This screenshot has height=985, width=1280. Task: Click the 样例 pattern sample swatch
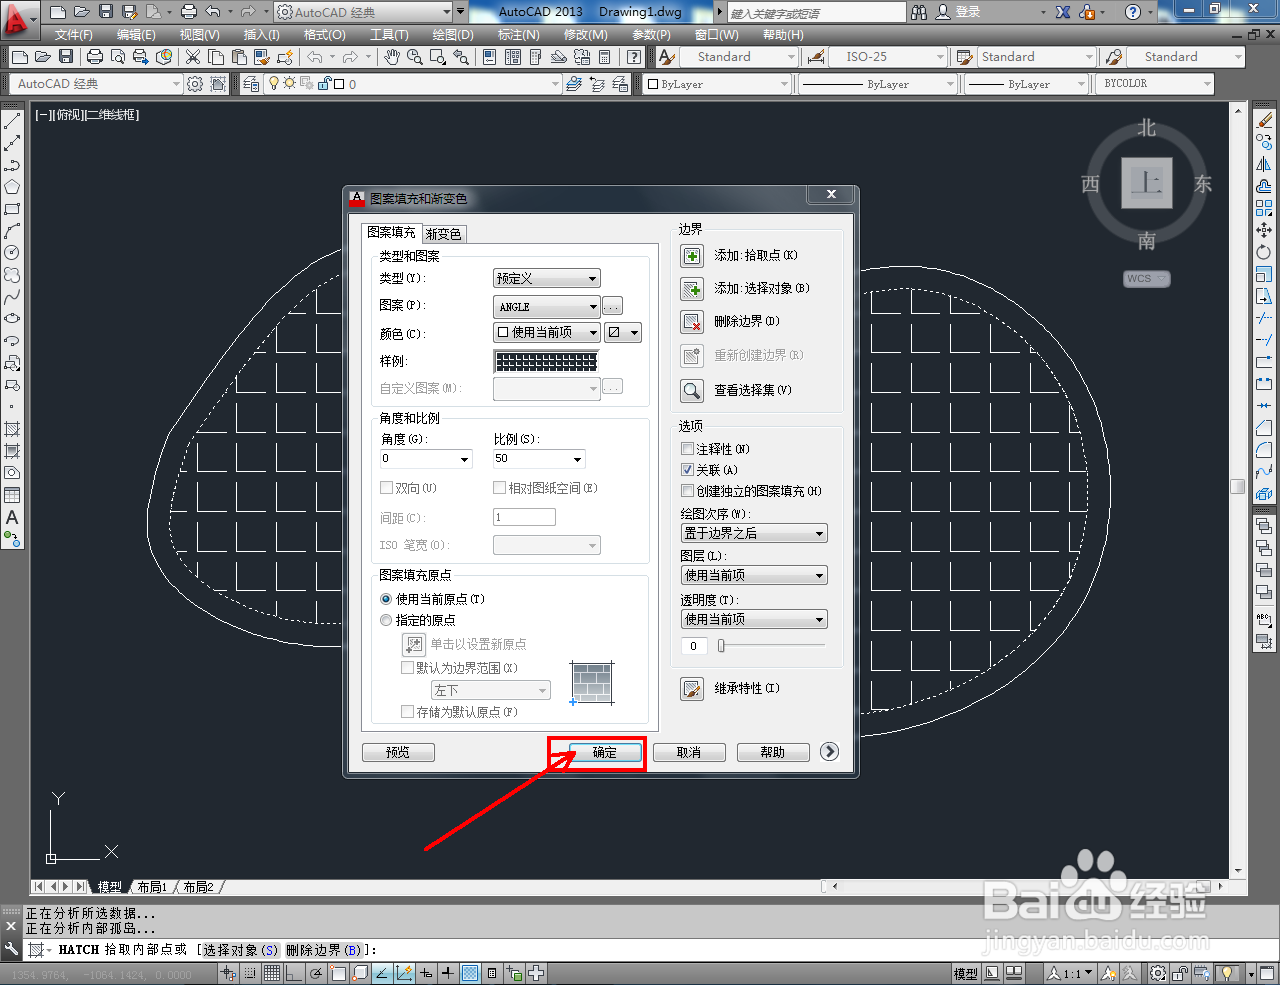tap(546, 361)
